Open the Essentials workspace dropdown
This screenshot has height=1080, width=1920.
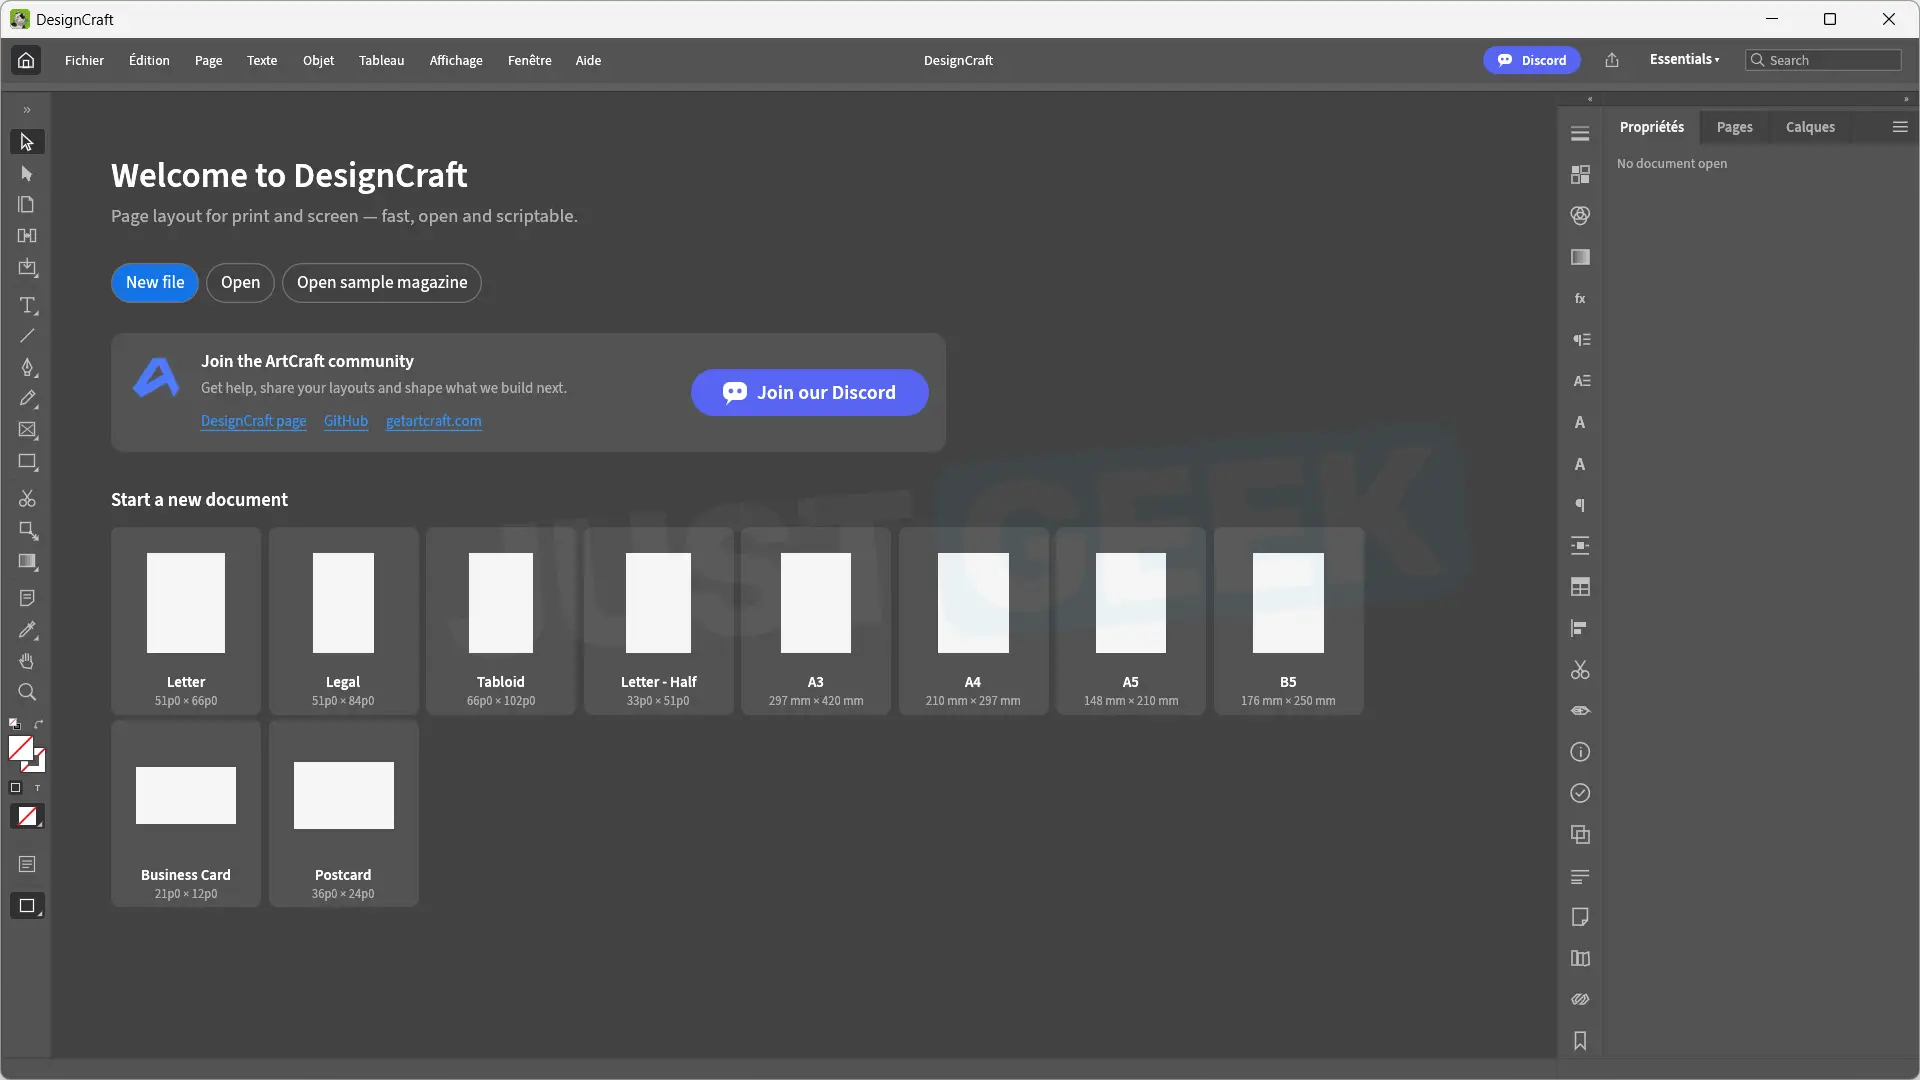(x=1685, y=60)
